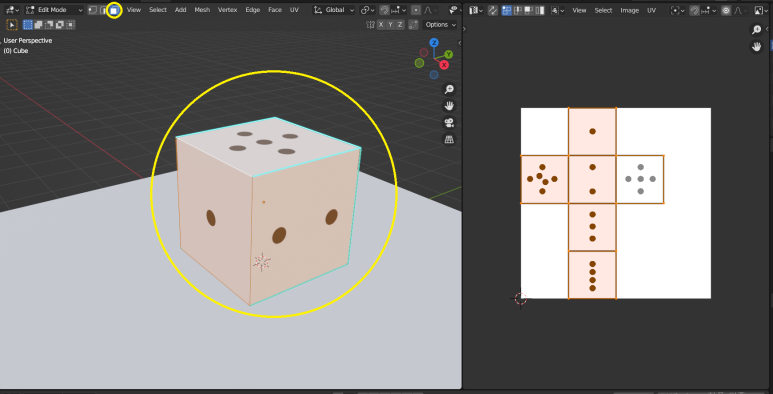Expand the 3D viewport sidebar arrow
Screen dimensions: 773x394
click(x=460, y=43)
